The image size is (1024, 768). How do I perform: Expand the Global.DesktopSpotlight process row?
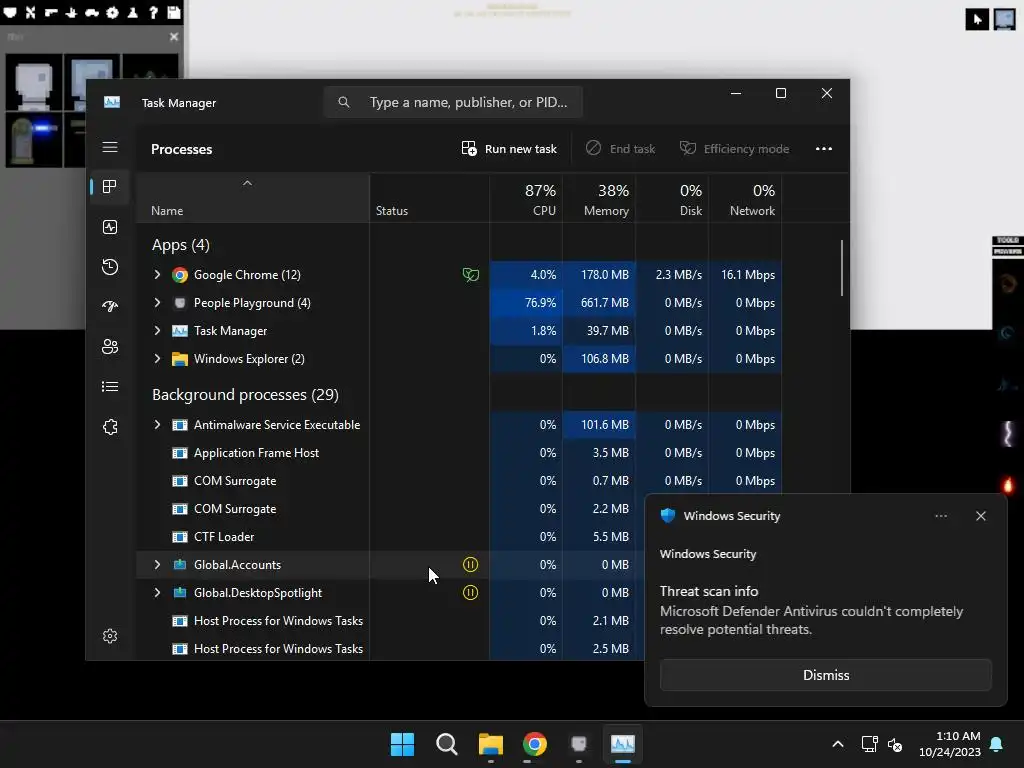[157, 593]
